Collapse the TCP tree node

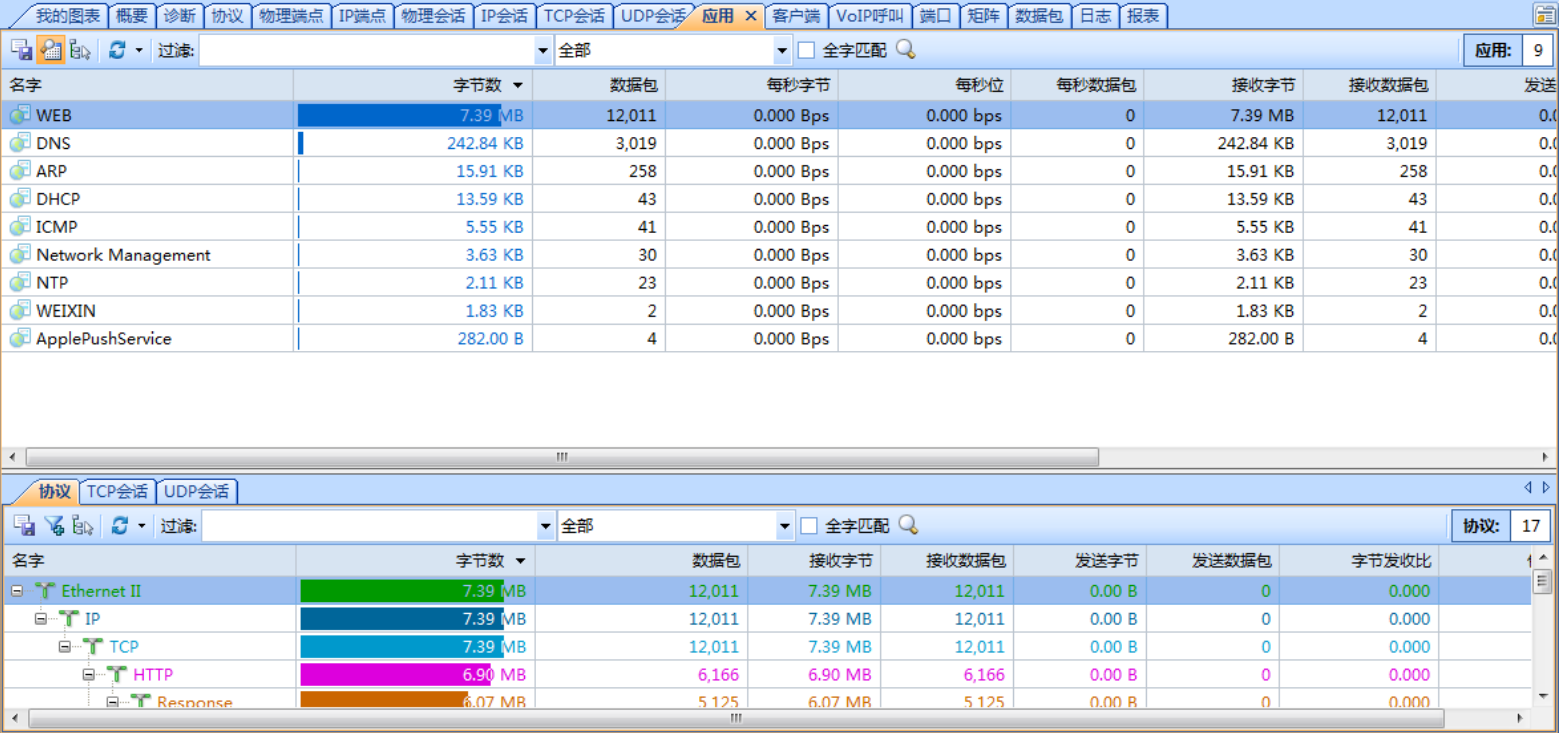[65, 647]
